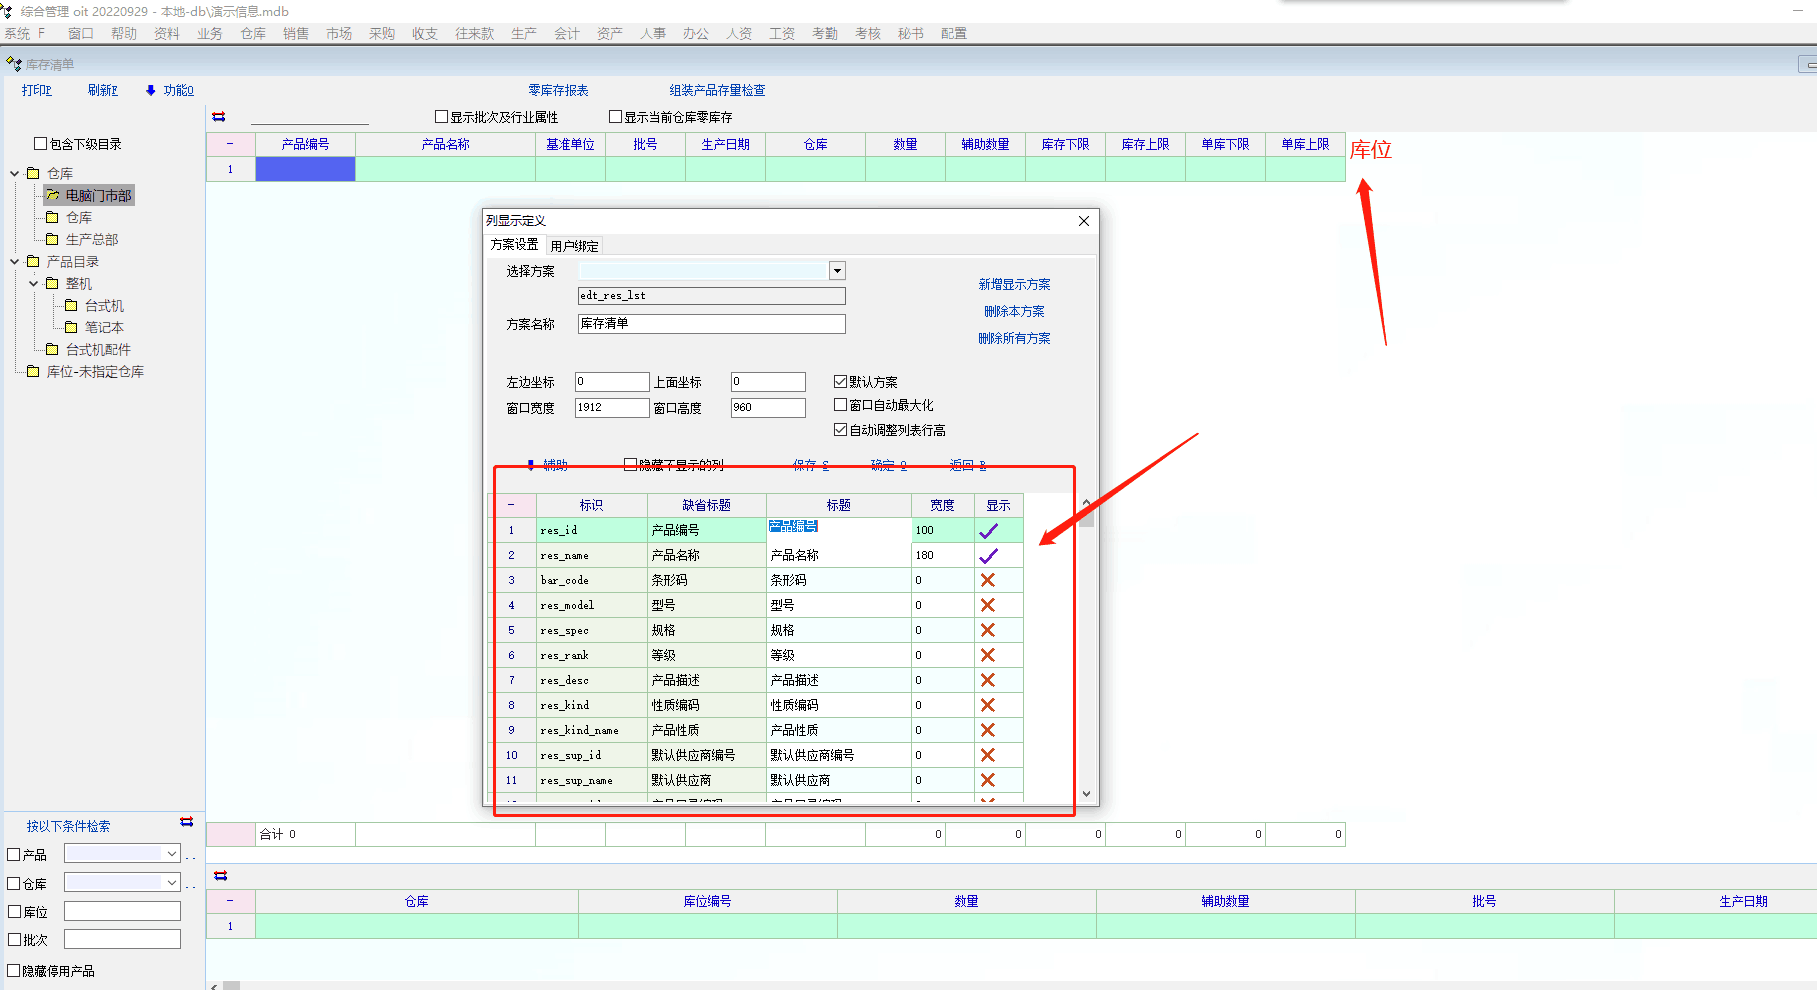Click the swap icon above the lower 库位 grid

[x=221, y=876]
